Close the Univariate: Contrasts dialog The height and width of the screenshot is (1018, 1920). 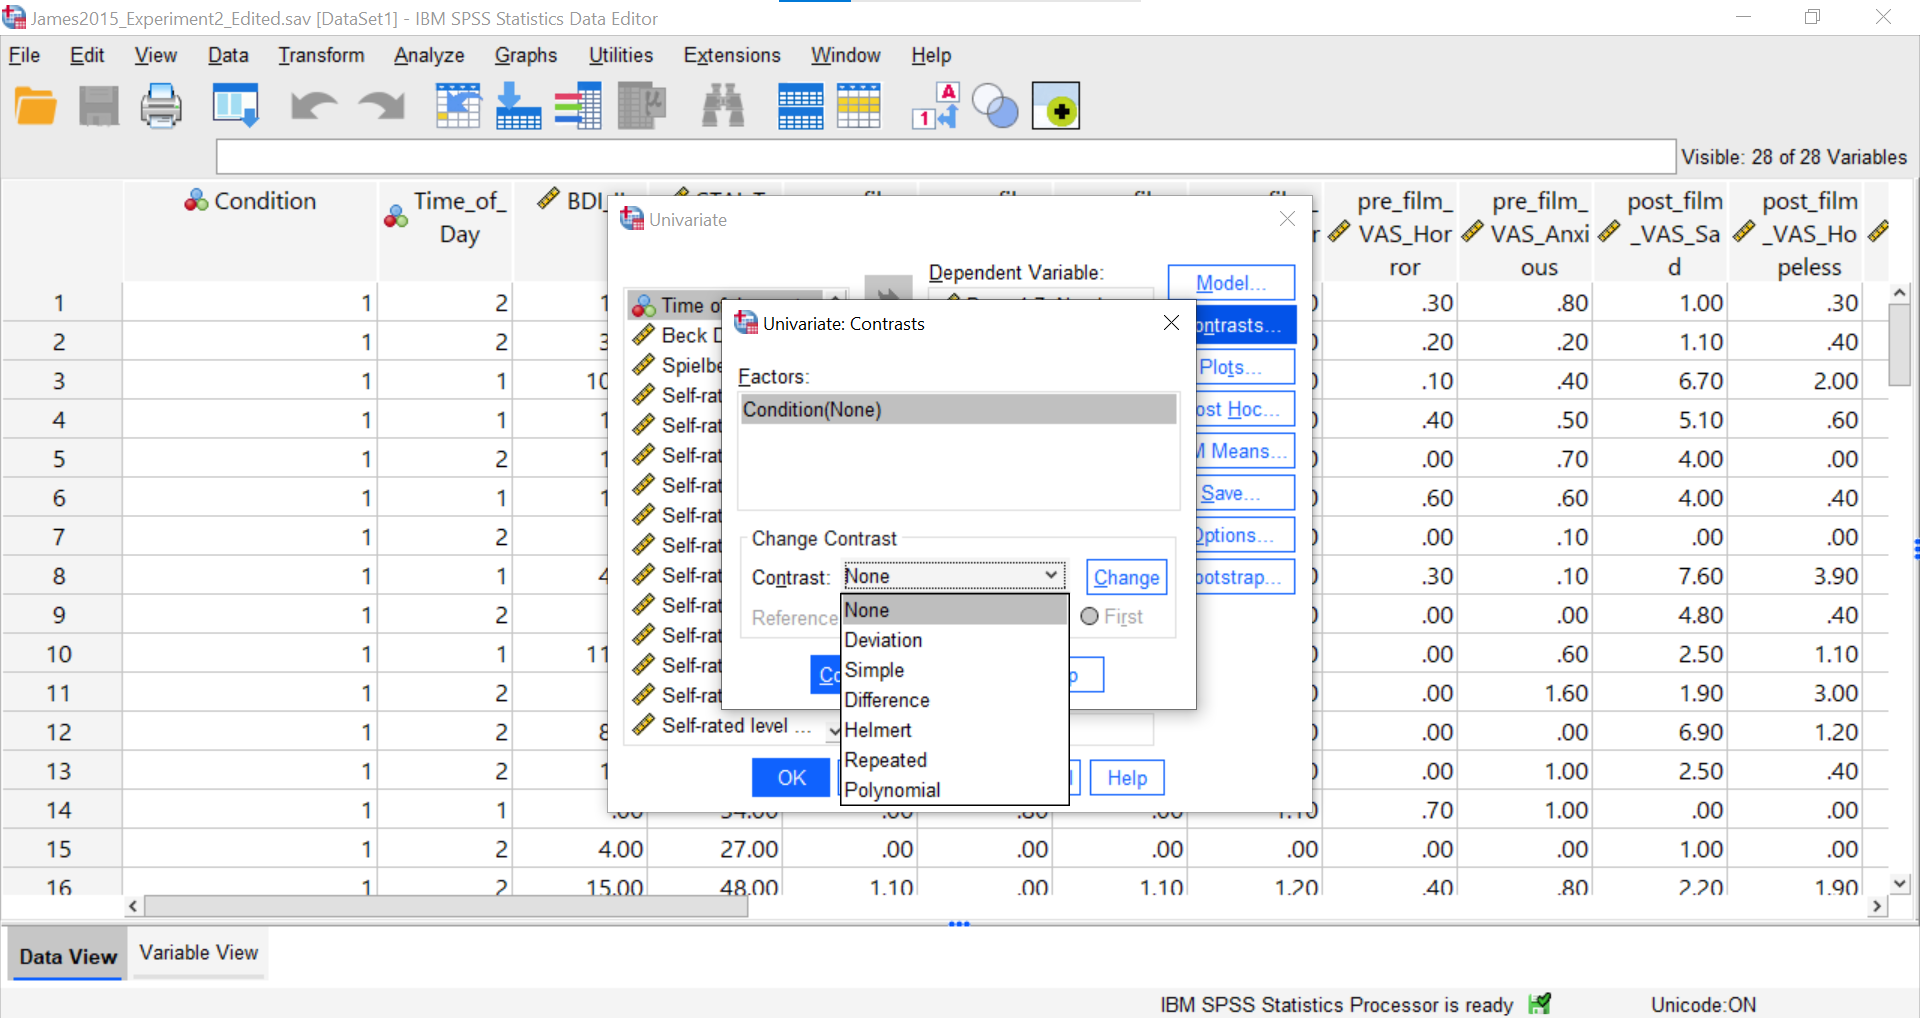tap(1171, 323)
